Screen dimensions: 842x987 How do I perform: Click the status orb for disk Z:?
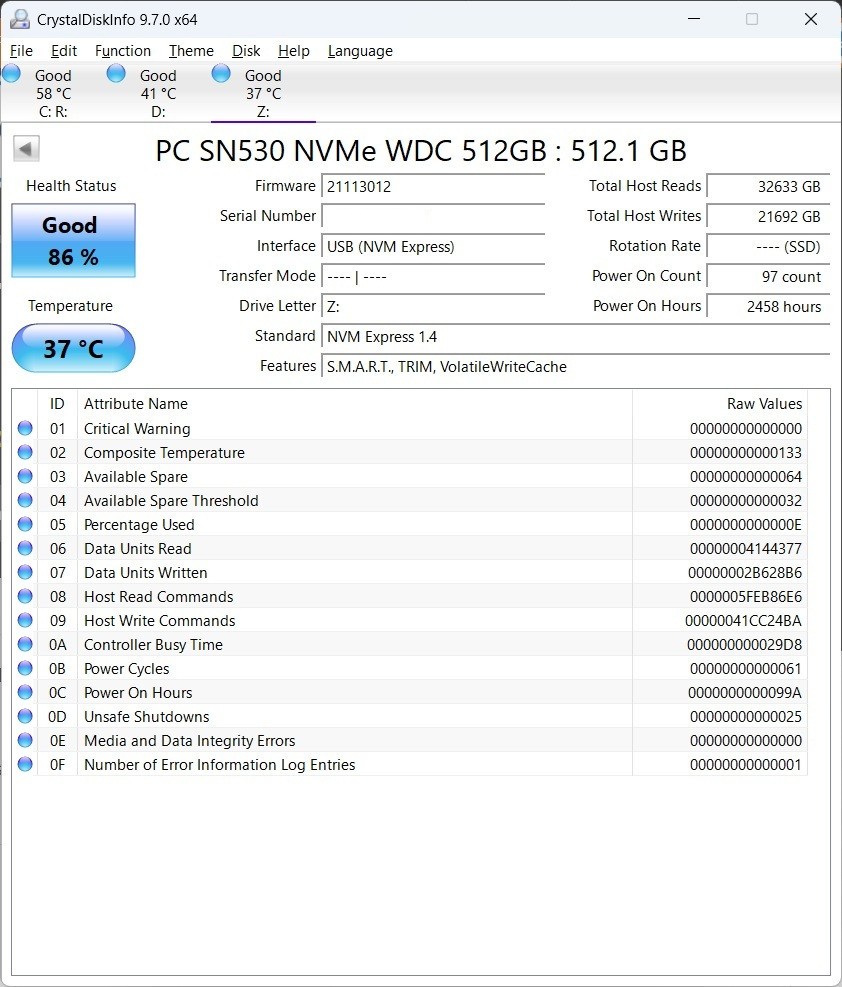click(x=221, y=74)
